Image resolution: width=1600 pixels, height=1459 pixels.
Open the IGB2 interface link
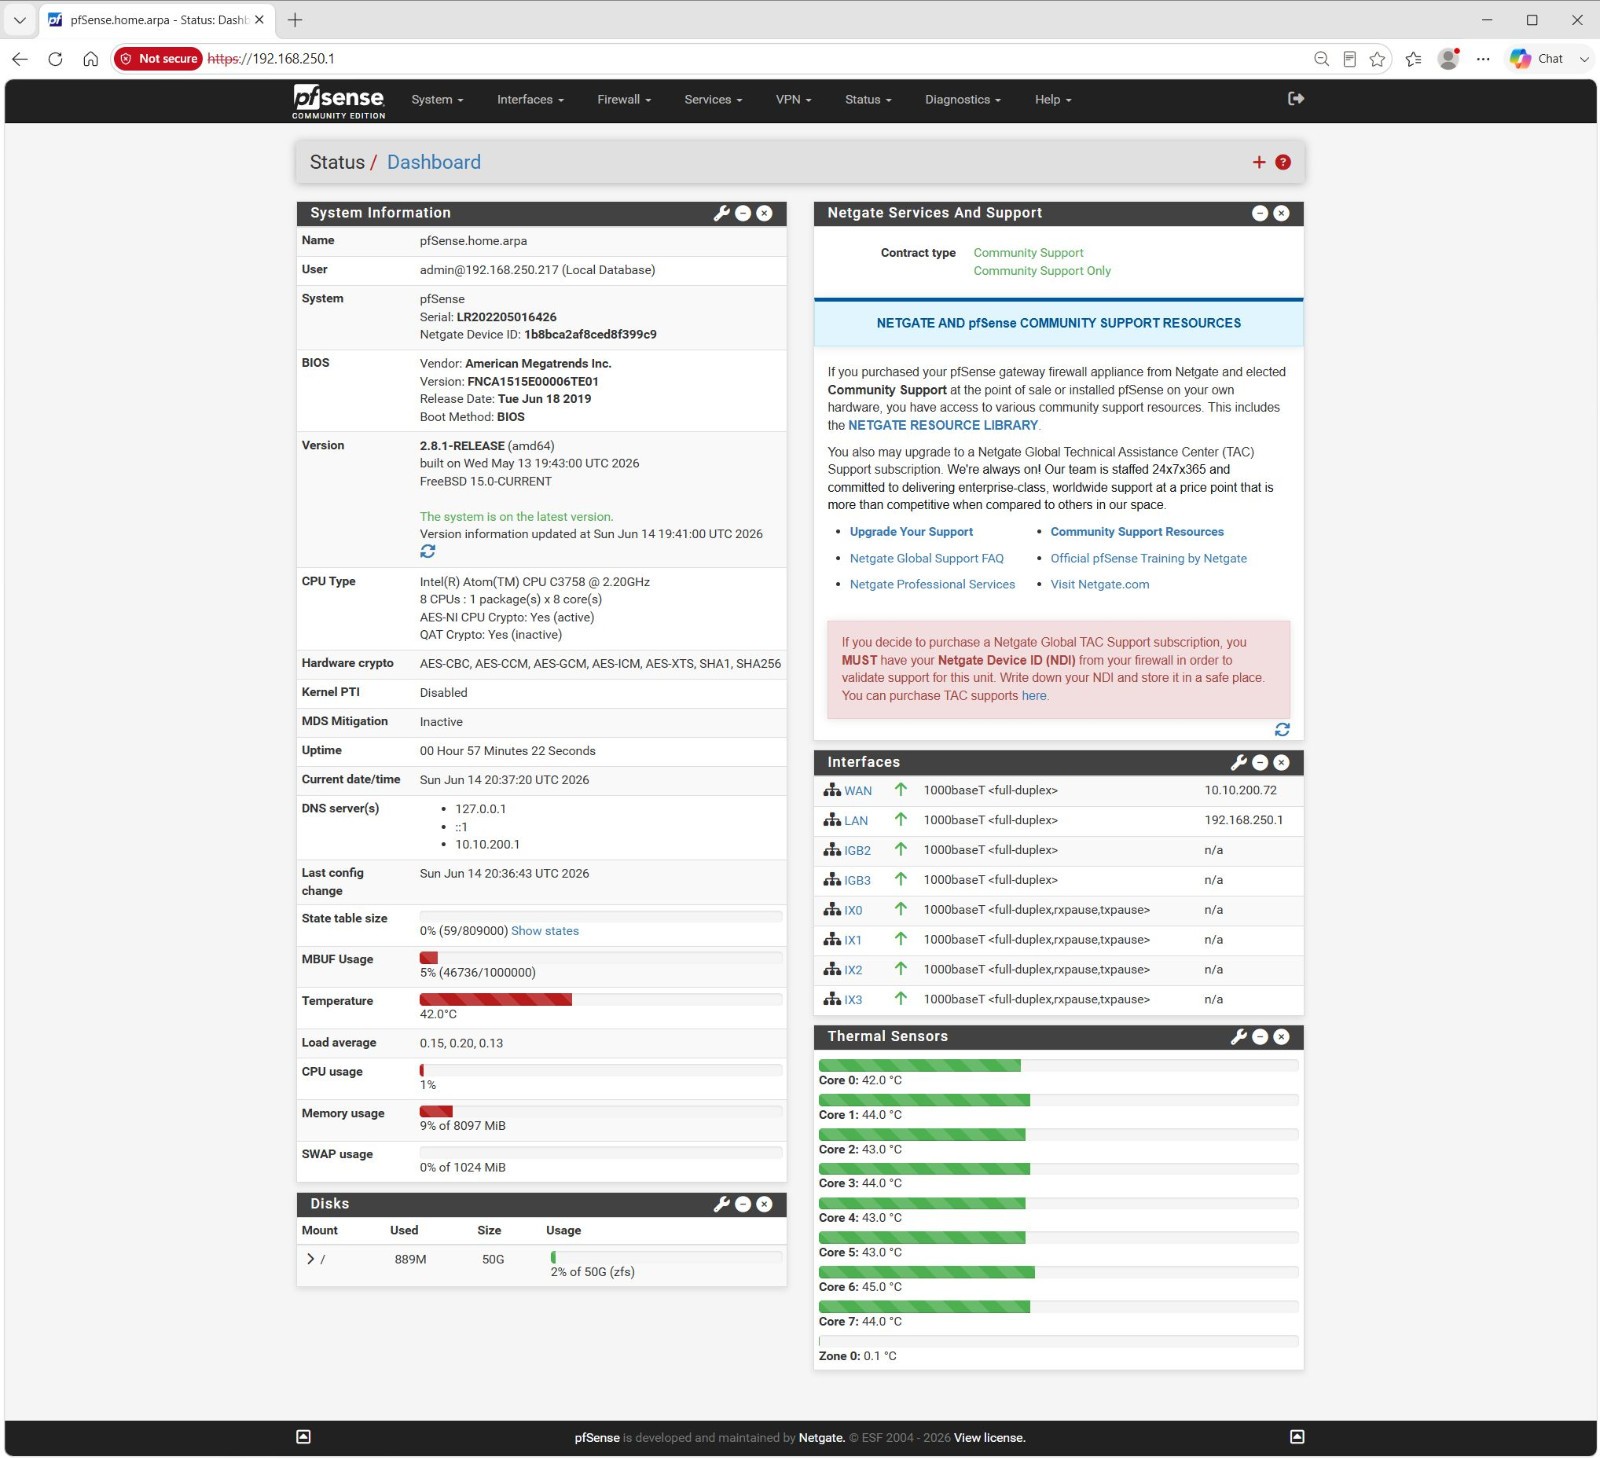click(857, 851)
